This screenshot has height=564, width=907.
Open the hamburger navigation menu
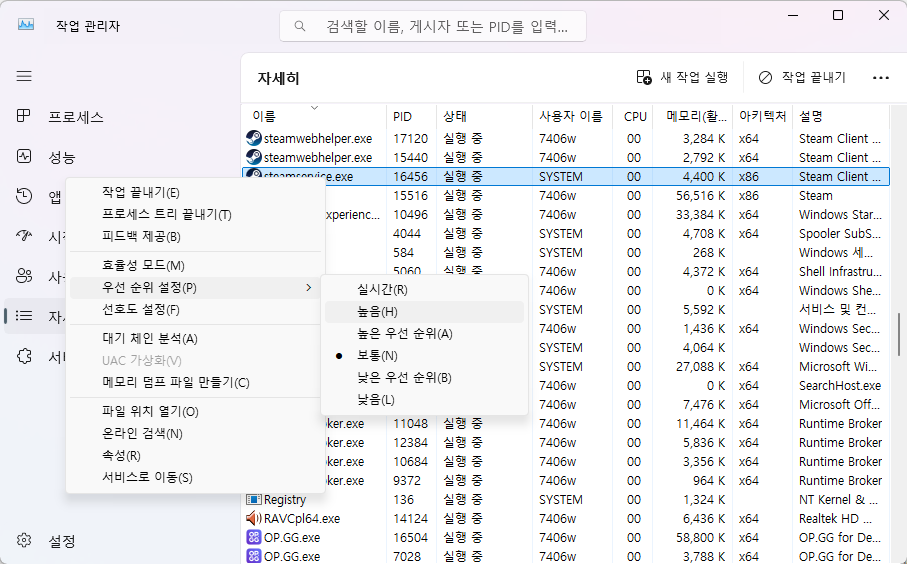click(24, 76)
